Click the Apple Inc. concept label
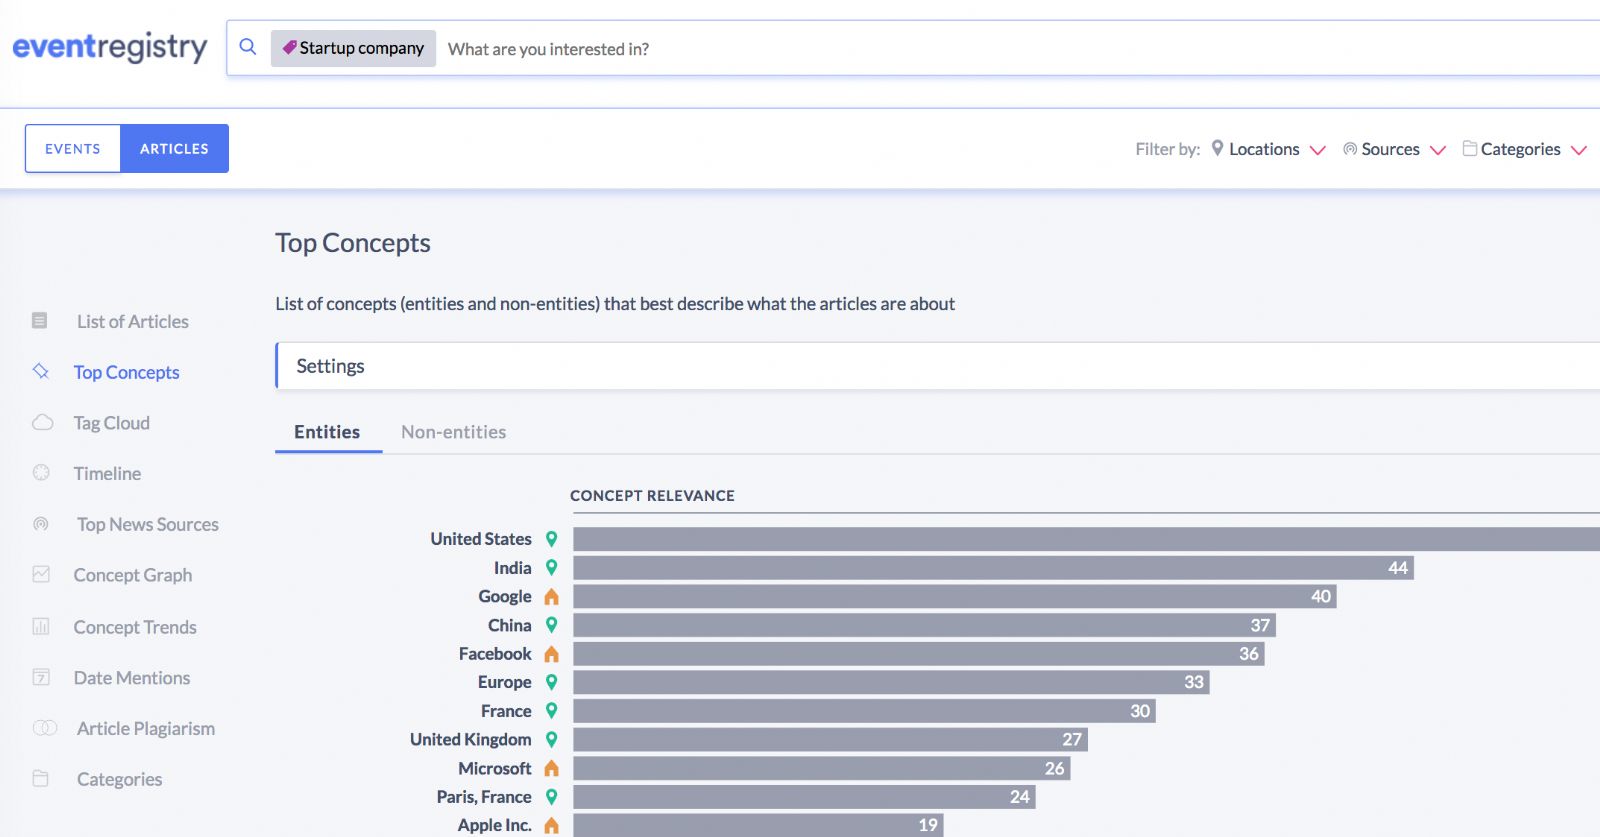Viewport: 1600px width, 837px height. click(x=495, y=825)
